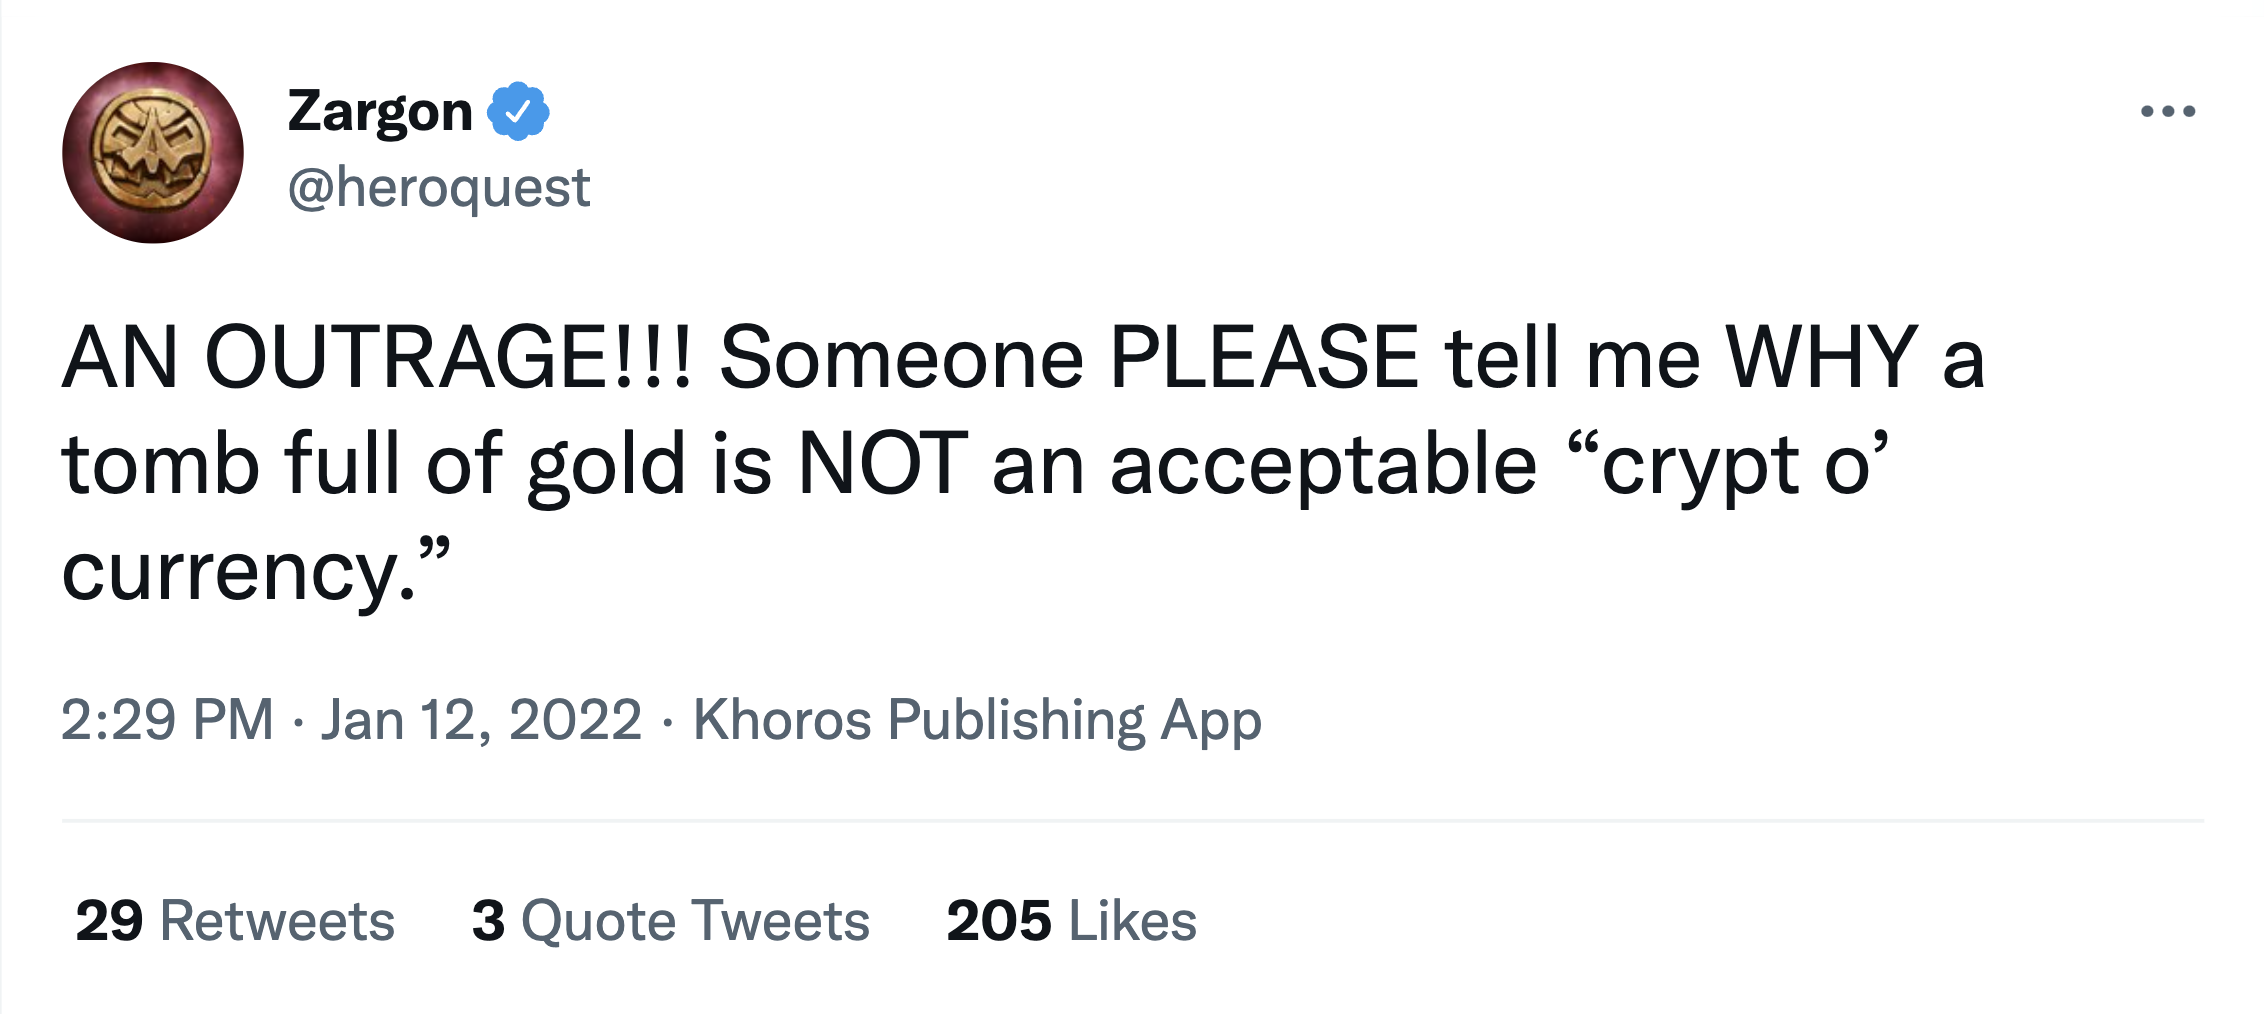
Task: Open the Zargon display name link
Action: tap(380, 111)
